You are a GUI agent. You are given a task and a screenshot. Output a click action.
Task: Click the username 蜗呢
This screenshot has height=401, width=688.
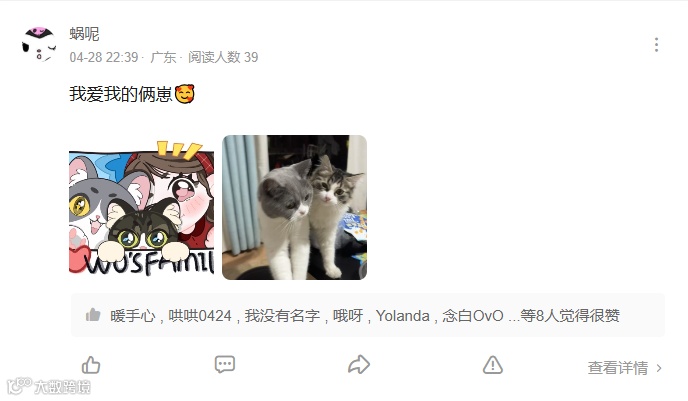[x=84, y=33]
